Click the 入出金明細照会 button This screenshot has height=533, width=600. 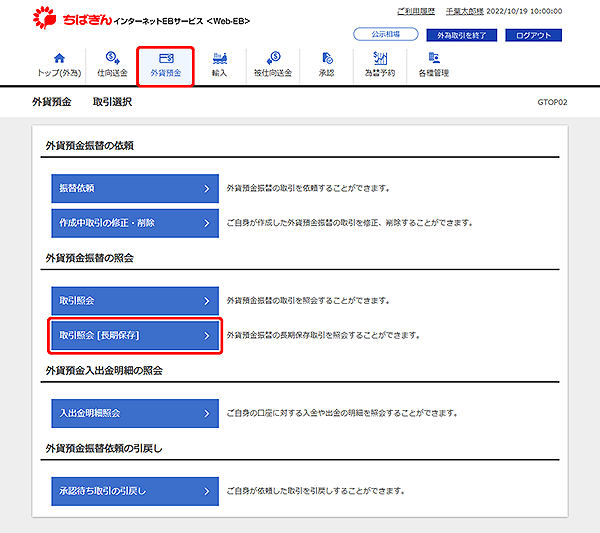pos(135,413)
